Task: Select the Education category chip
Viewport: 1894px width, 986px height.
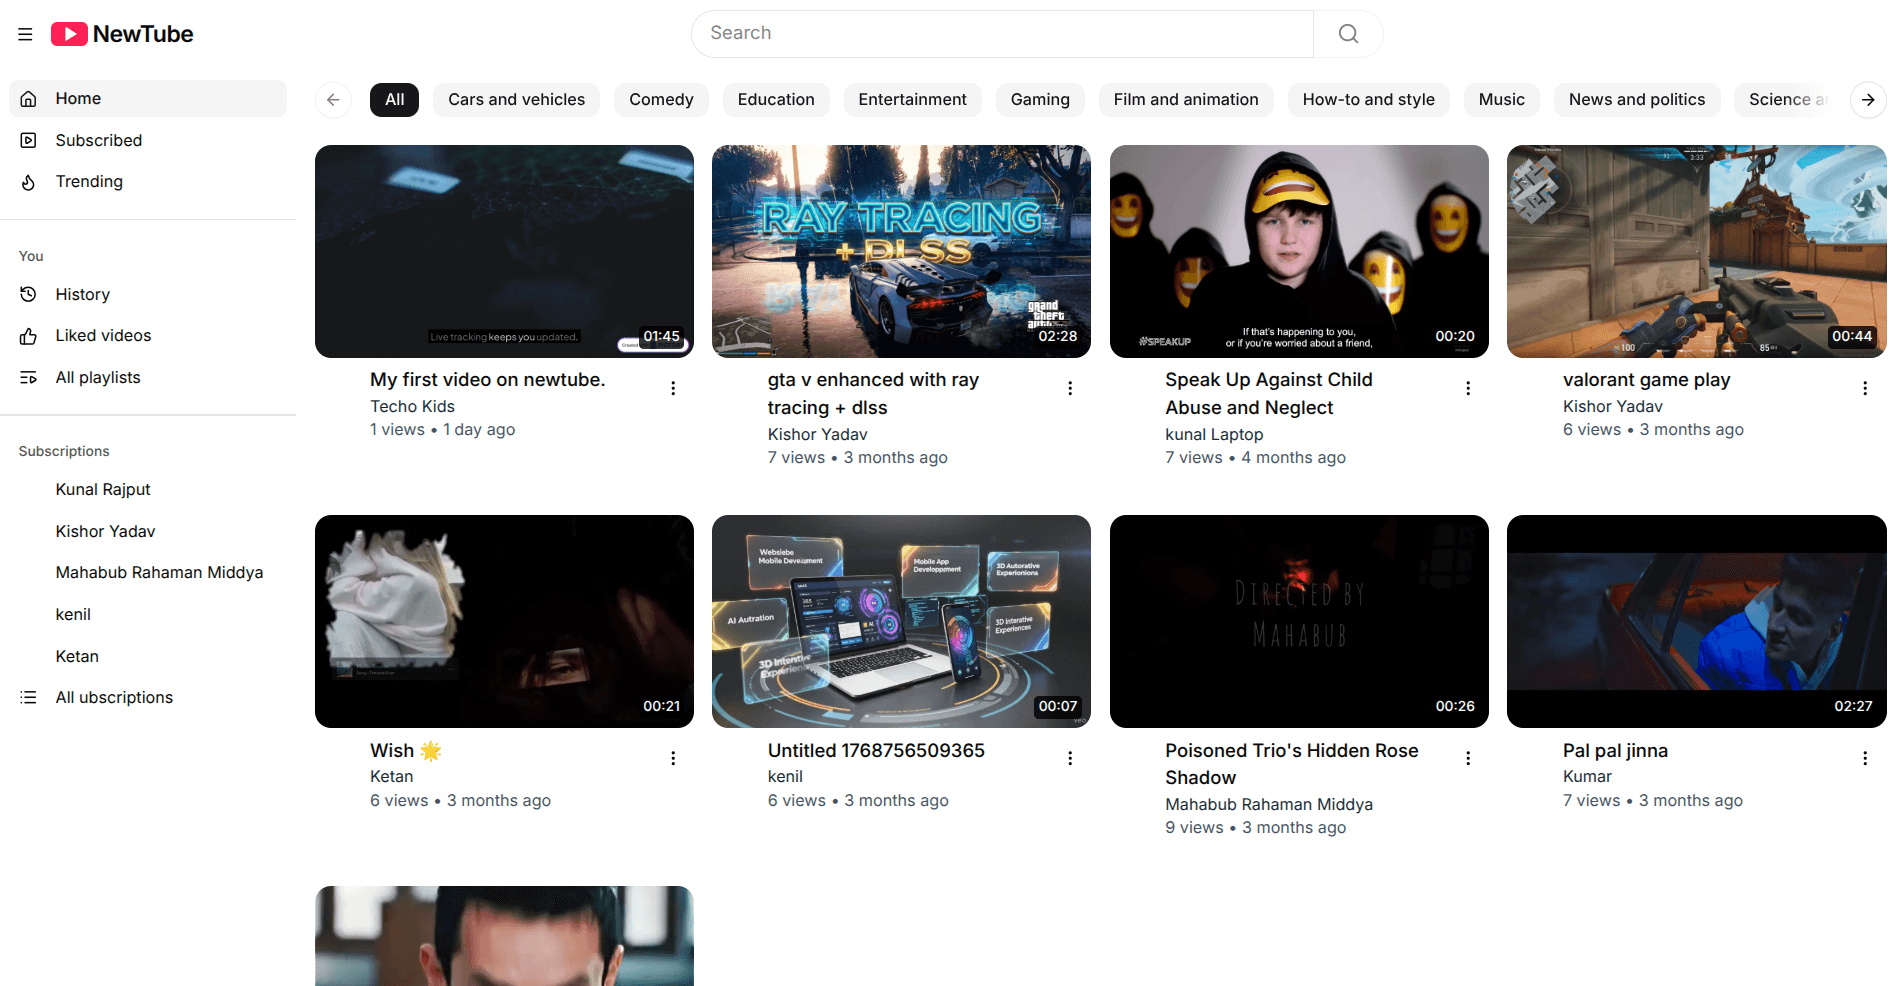Action: coord(776,100)
